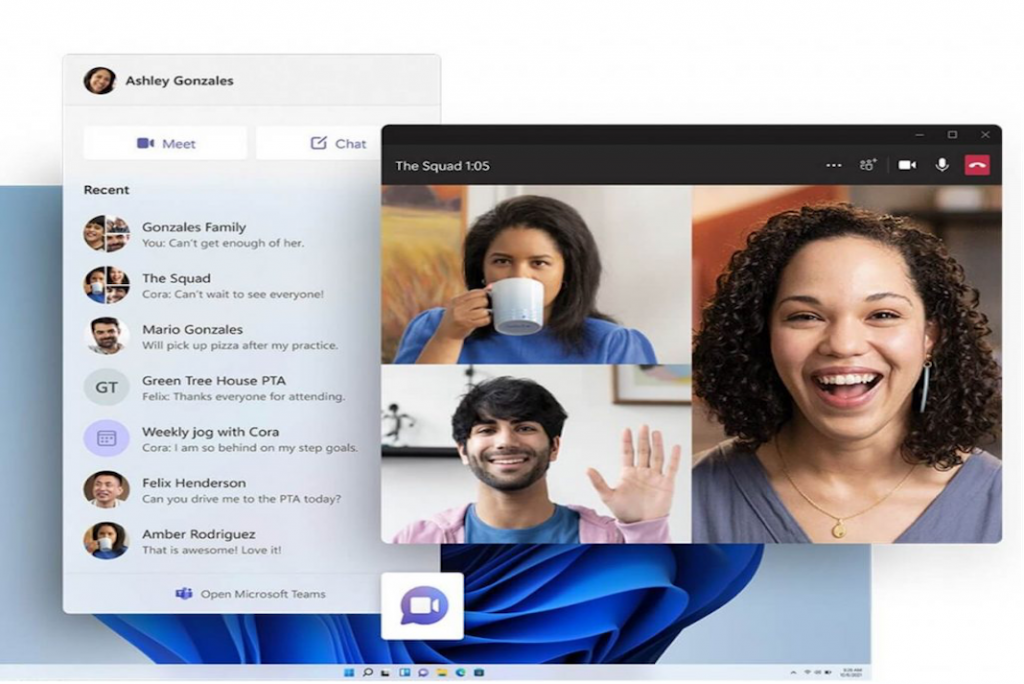Start a new conversation with the Chat button

tap(337, 143)
